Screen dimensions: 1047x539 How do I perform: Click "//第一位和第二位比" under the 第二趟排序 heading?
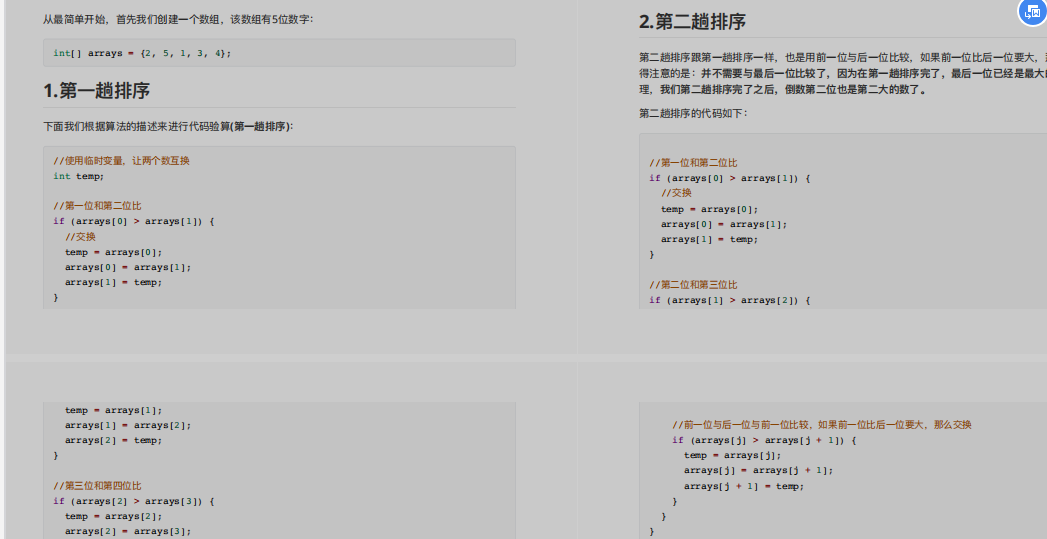(693, 163)
